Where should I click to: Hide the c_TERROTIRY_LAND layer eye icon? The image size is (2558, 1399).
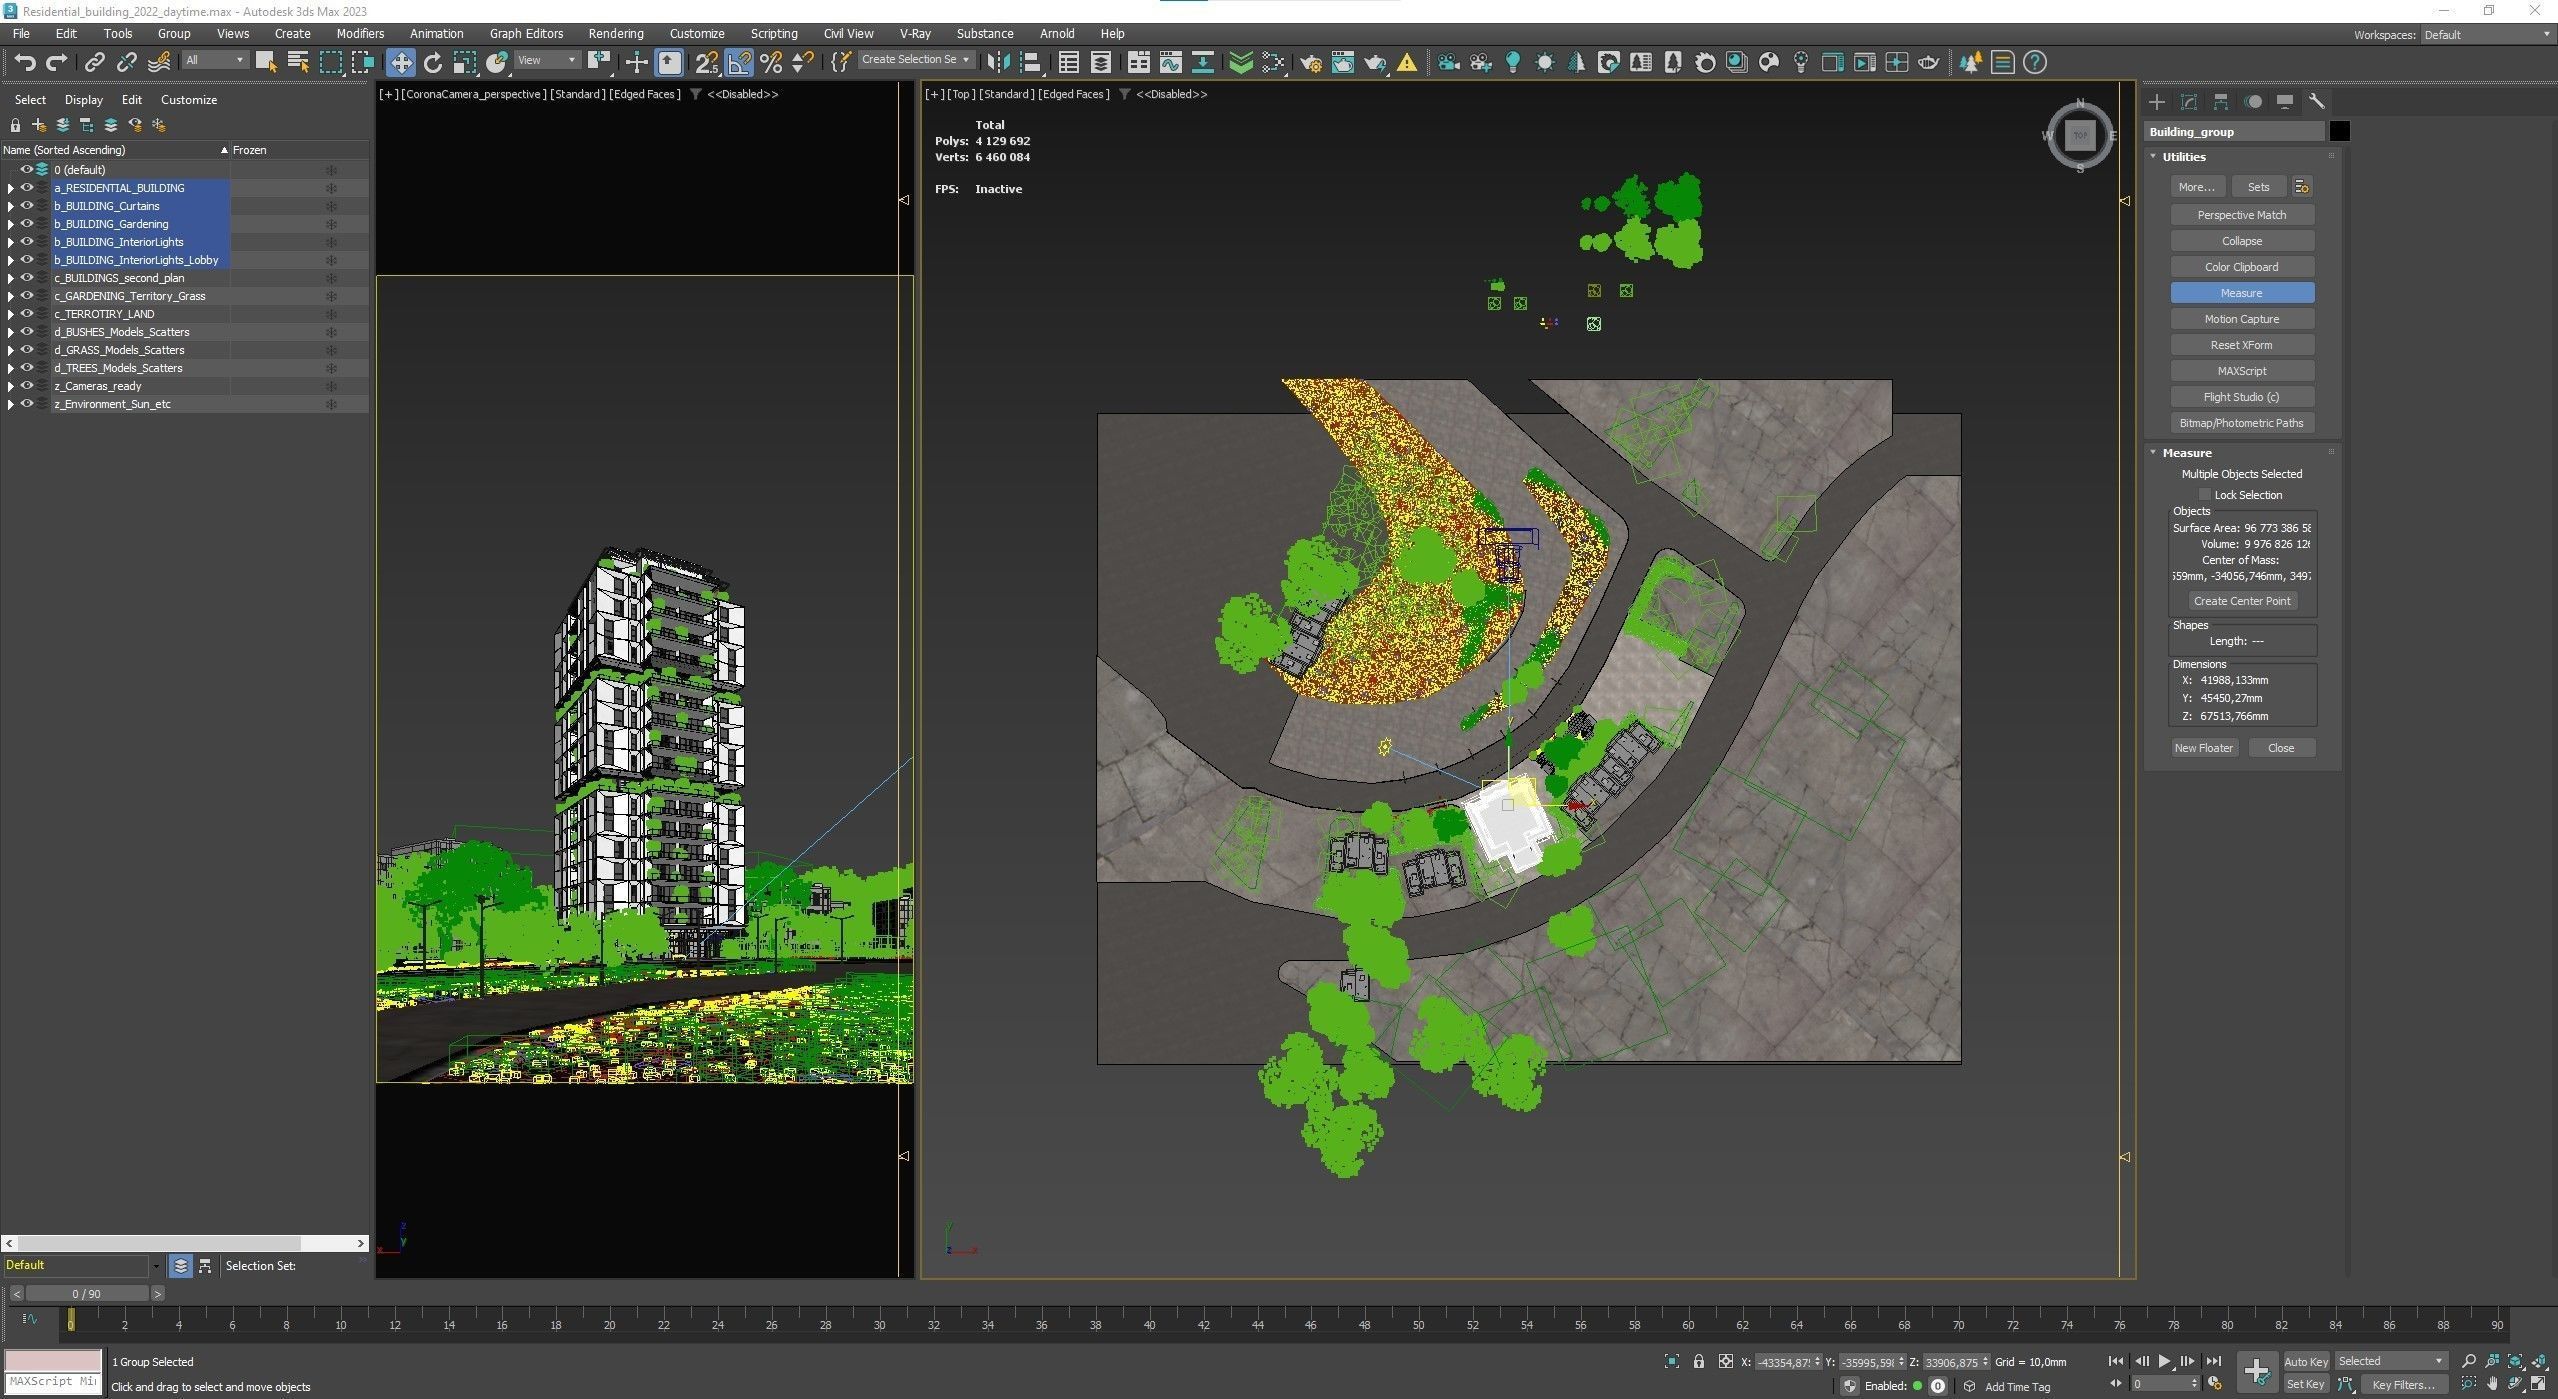coord(27,314)
